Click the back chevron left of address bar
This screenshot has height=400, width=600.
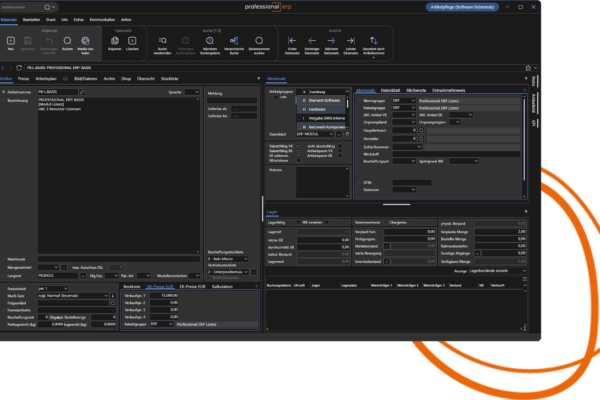click(x=3, y=68)
